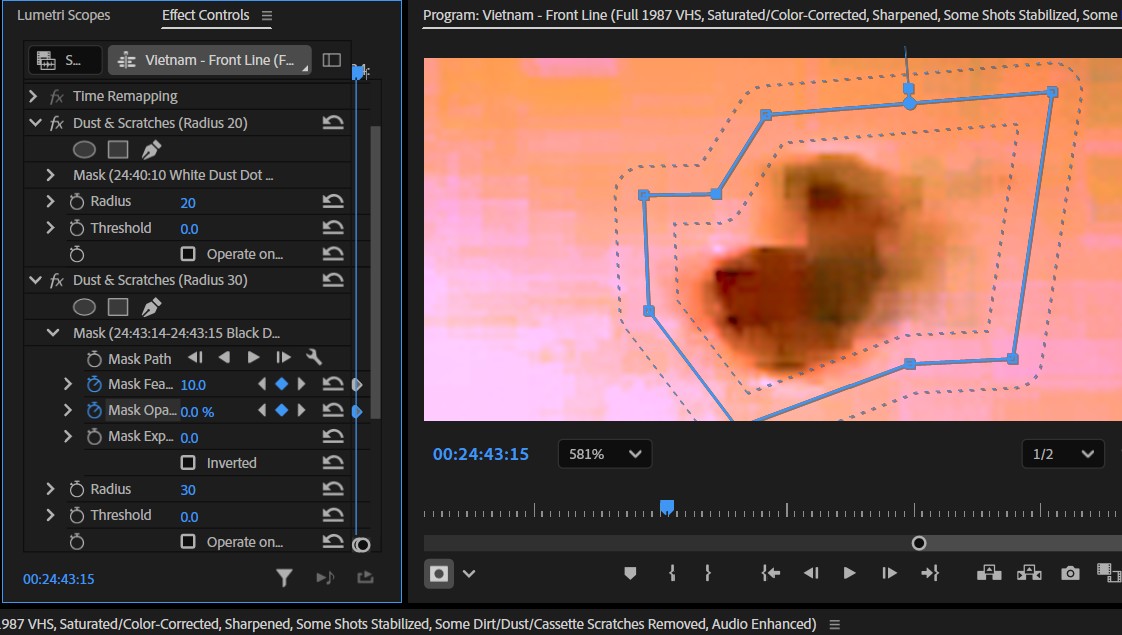Switch to the Lumetri Scopes tab
The image size is (1122, 635).
coord(64,15)
